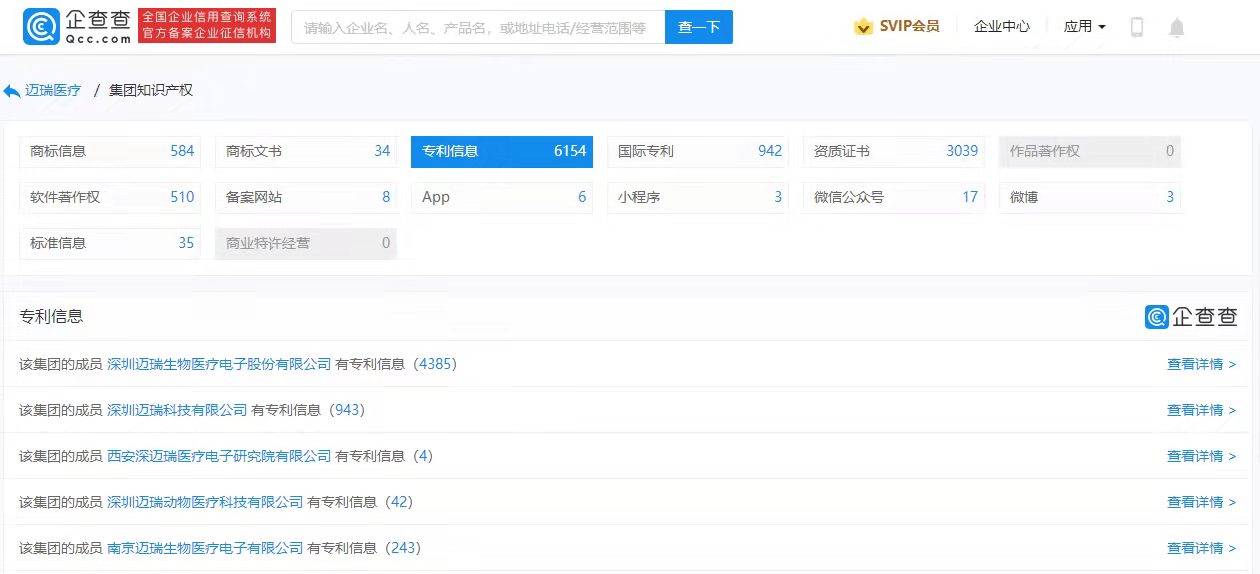This screenshot has width=1260, height=574.
Task: Select the 软件著作权 510 tab
Action: (x=110, y=197)
